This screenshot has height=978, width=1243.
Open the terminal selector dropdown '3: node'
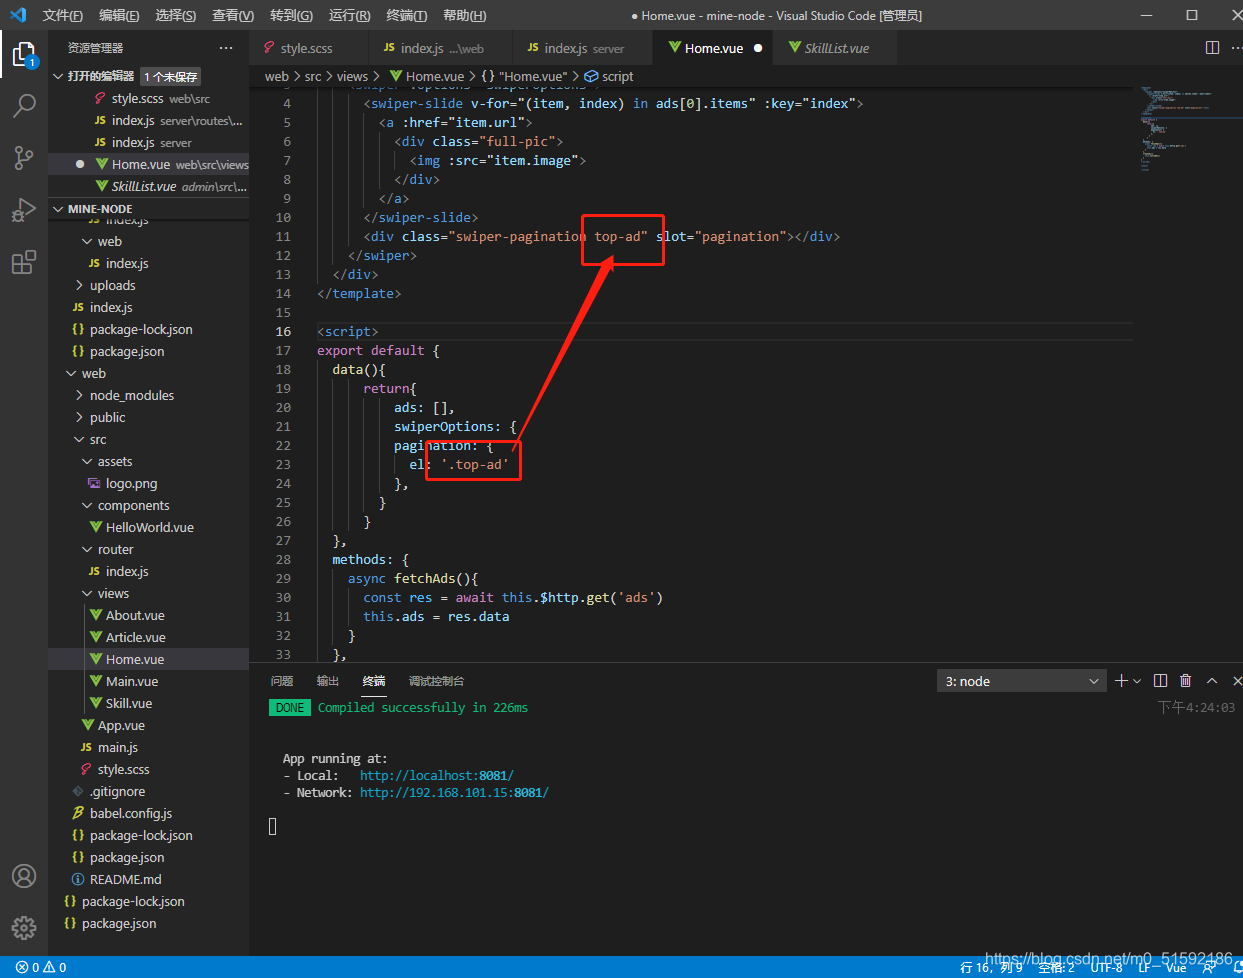tap(1022, 681)
